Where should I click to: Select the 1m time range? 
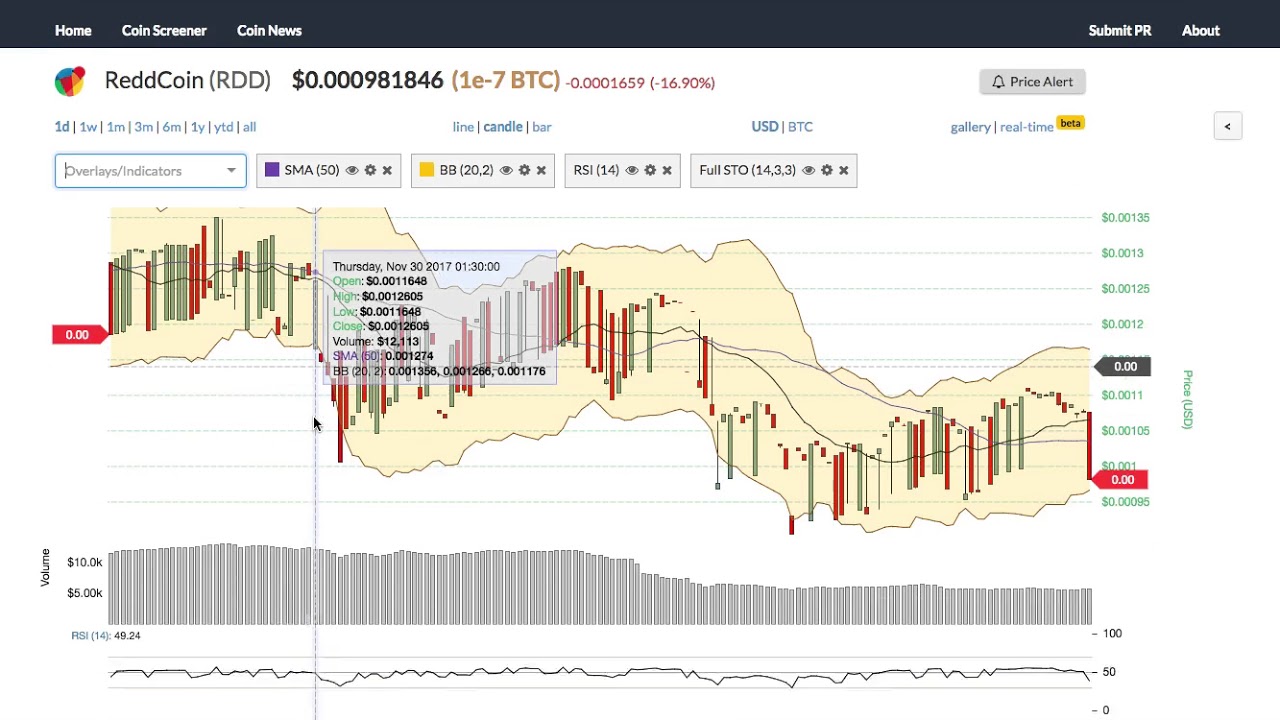tap(115, 127)
